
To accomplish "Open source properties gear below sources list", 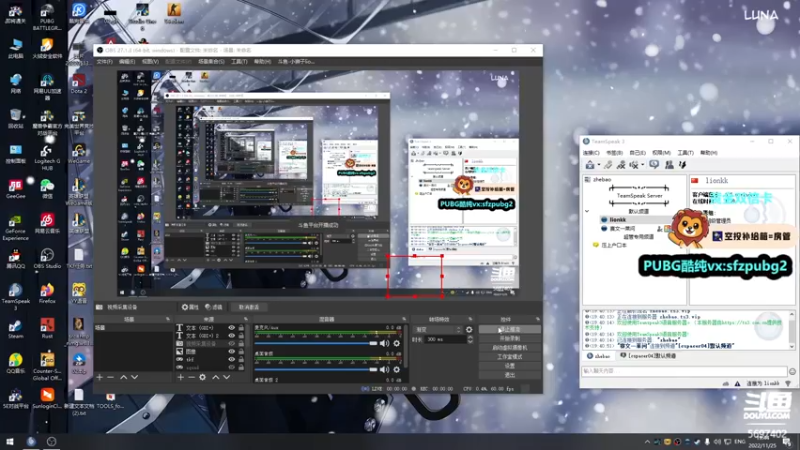I will click(x=203, y=377).
